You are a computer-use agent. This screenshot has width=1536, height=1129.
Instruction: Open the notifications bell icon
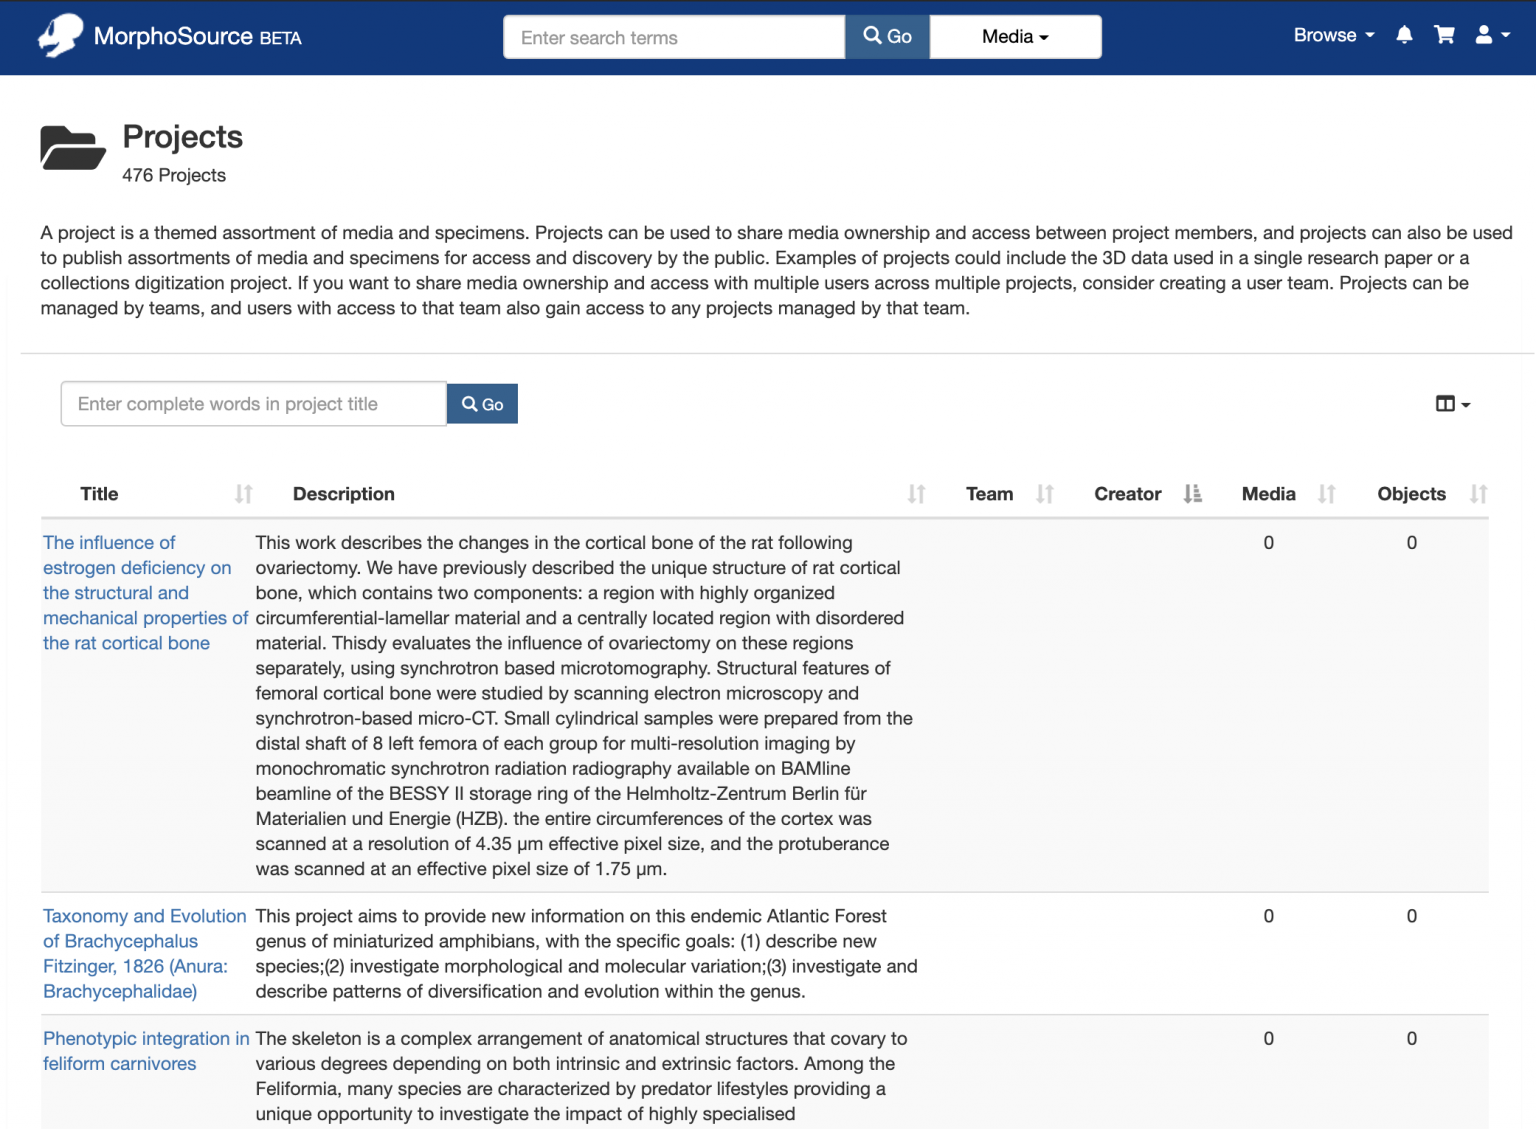tap(1404, 34)
